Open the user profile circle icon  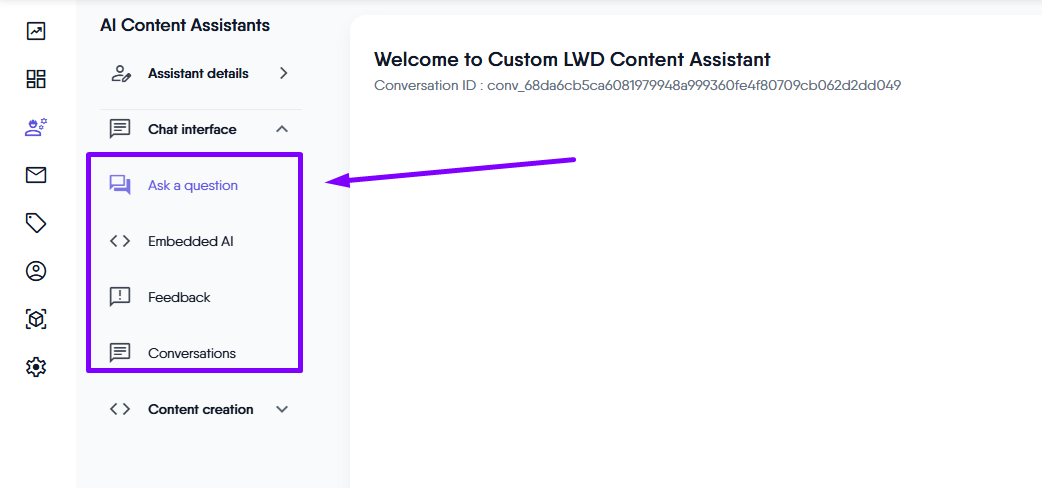36,271
